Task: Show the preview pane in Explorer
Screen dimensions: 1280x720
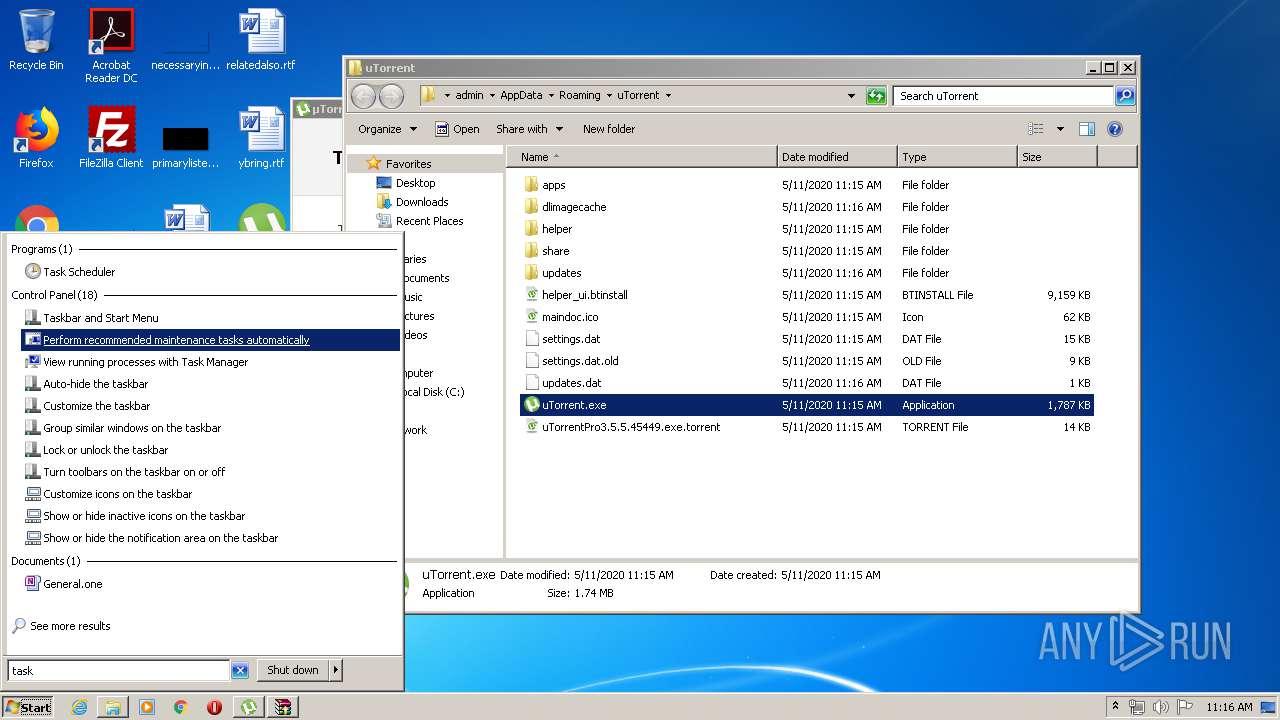Action: pos(1087,129)
